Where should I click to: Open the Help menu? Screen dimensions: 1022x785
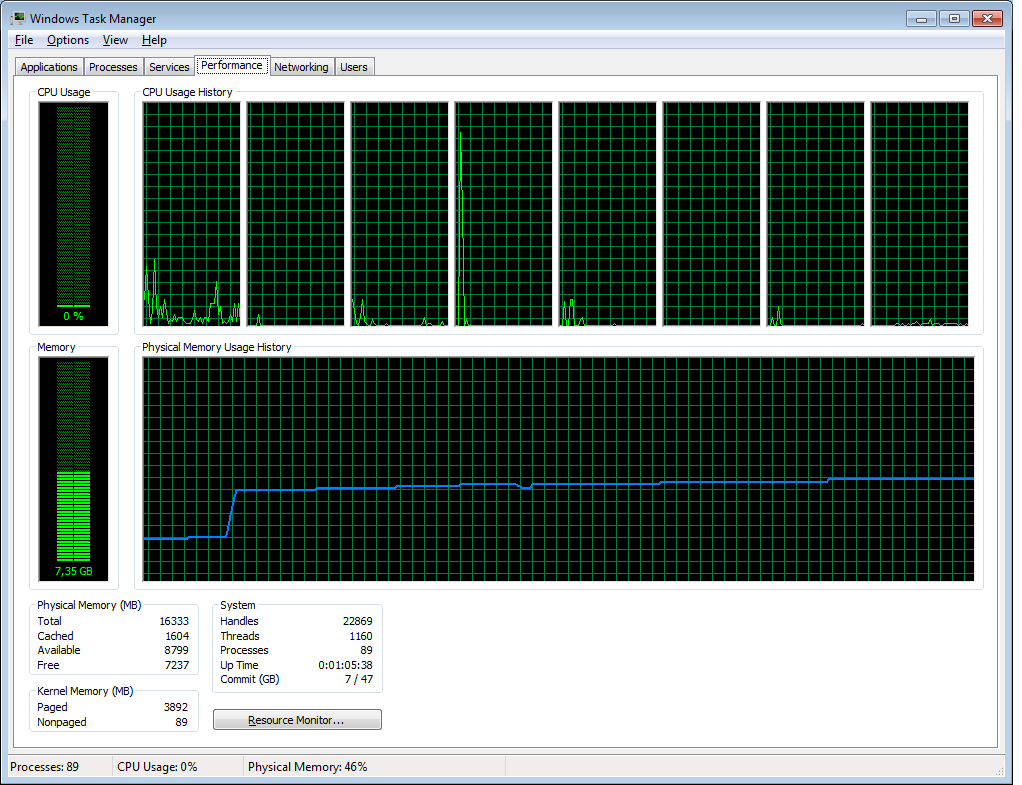(x=154, y=40)
